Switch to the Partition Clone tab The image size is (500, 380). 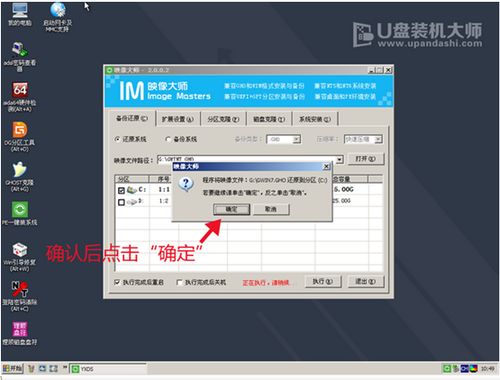[x=223, y=119]
